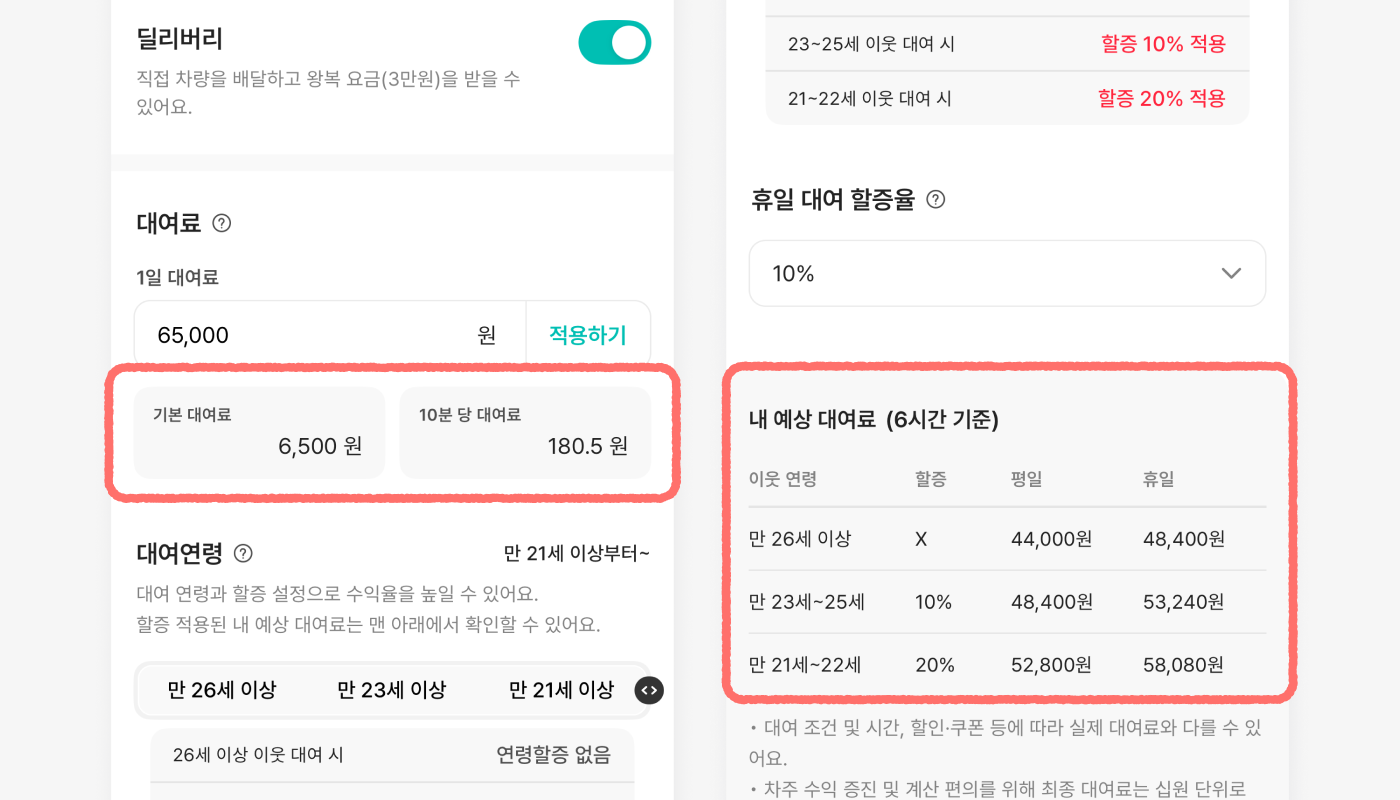Click the chevron on the 10% dropdown
This screenshot has width=1400, height=800.
tap(1231, 272)
